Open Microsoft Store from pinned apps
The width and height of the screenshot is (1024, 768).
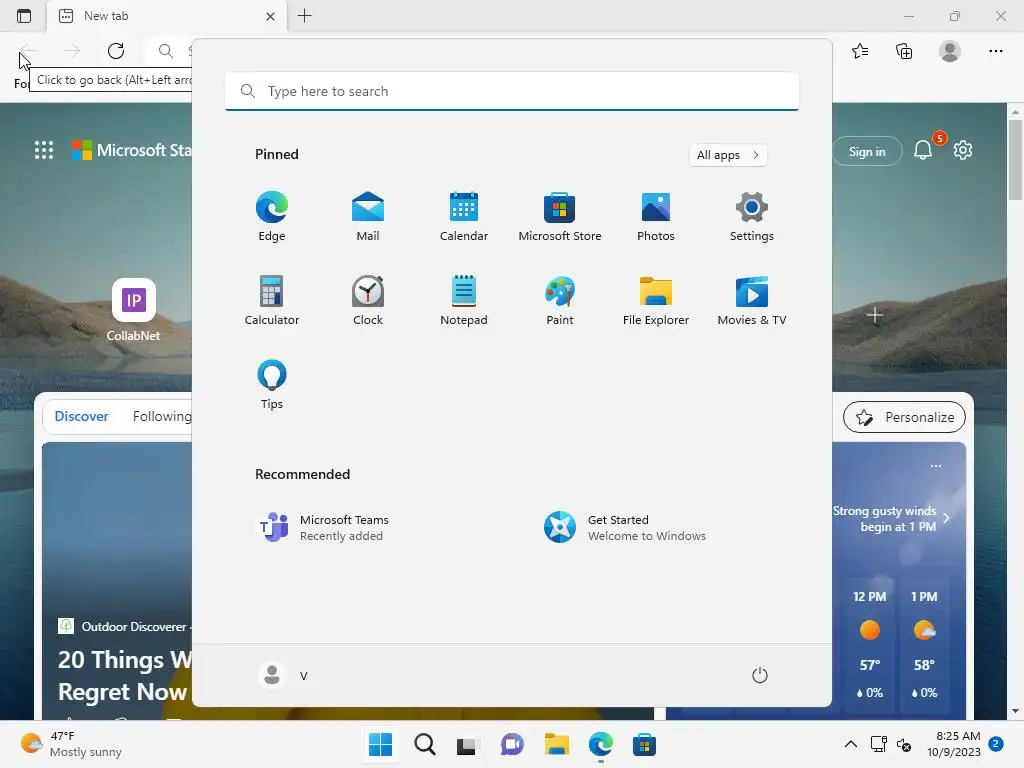tap(560, 217)
